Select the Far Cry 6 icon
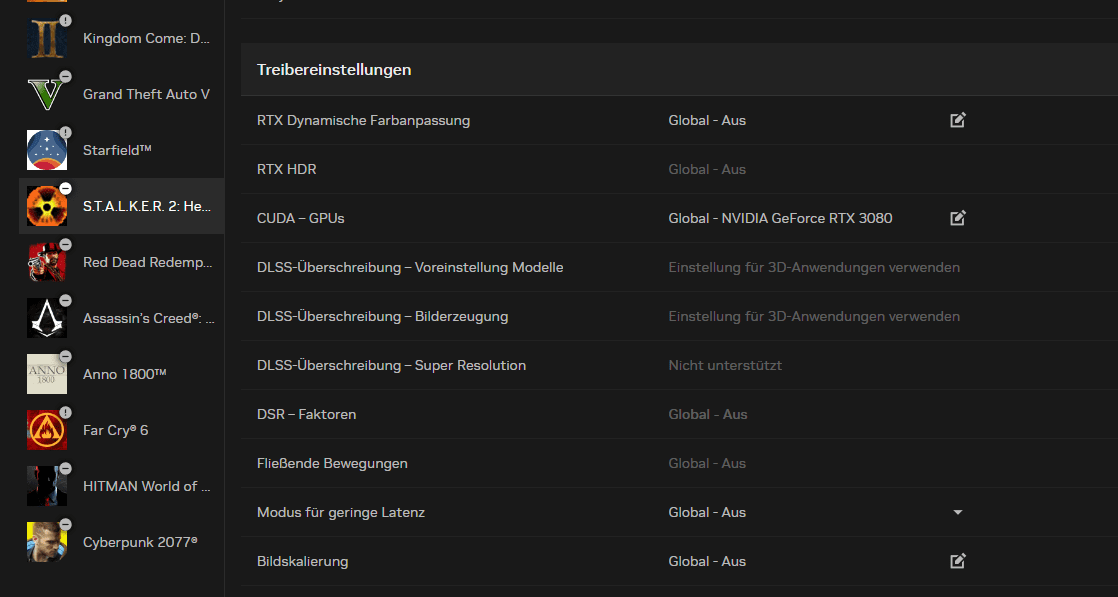 click(47, 430)
